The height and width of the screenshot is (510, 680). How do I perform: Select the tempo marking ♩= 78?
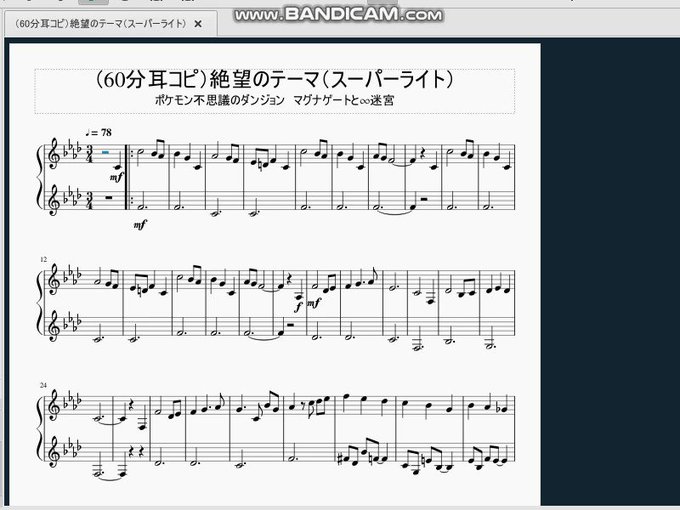pyautogui.click(x=98, y=133)
